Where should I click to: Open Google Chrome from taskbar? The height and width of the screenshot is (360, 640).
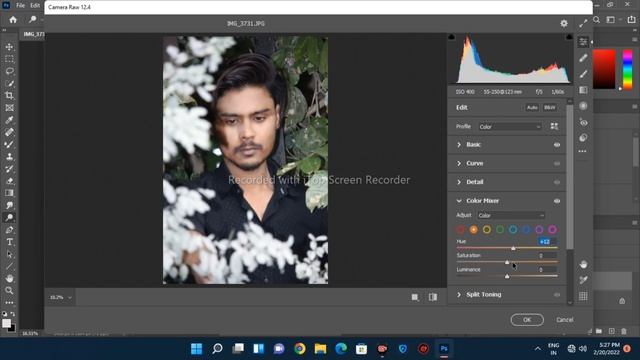300,349
